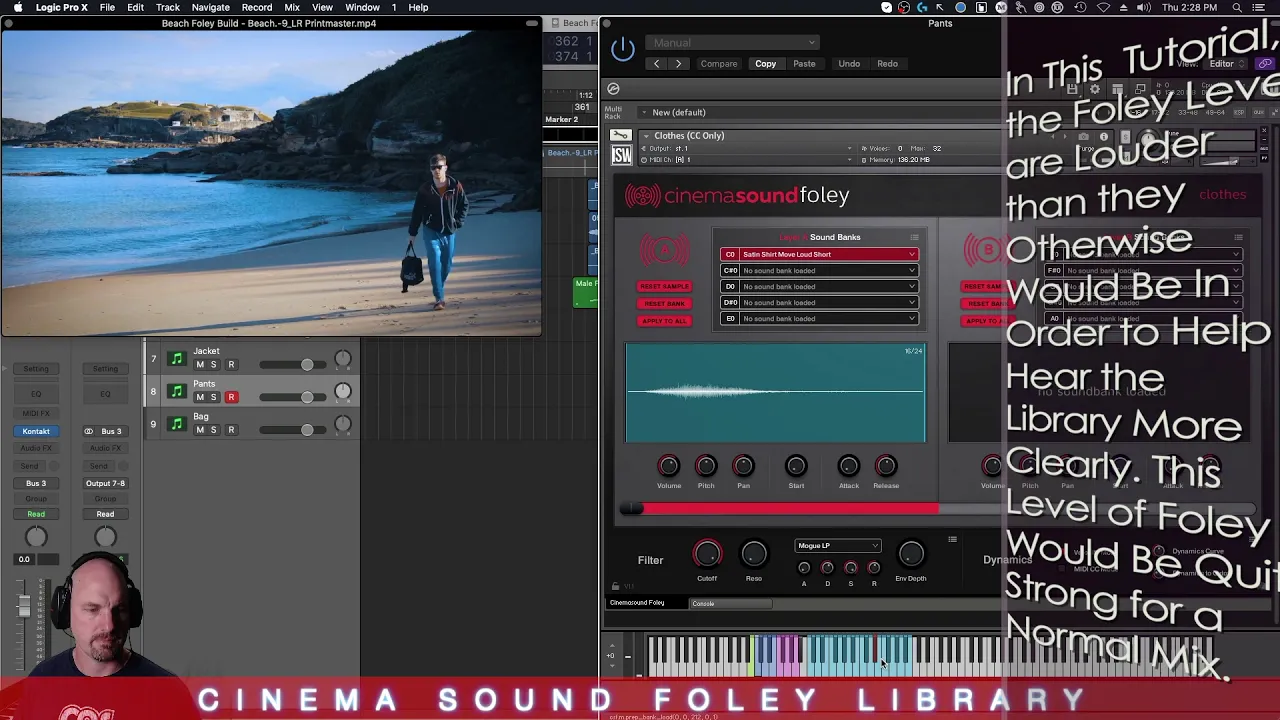Record-enable the Bag track
This screenshot has height=720, width=1280.
coord(231,430)
